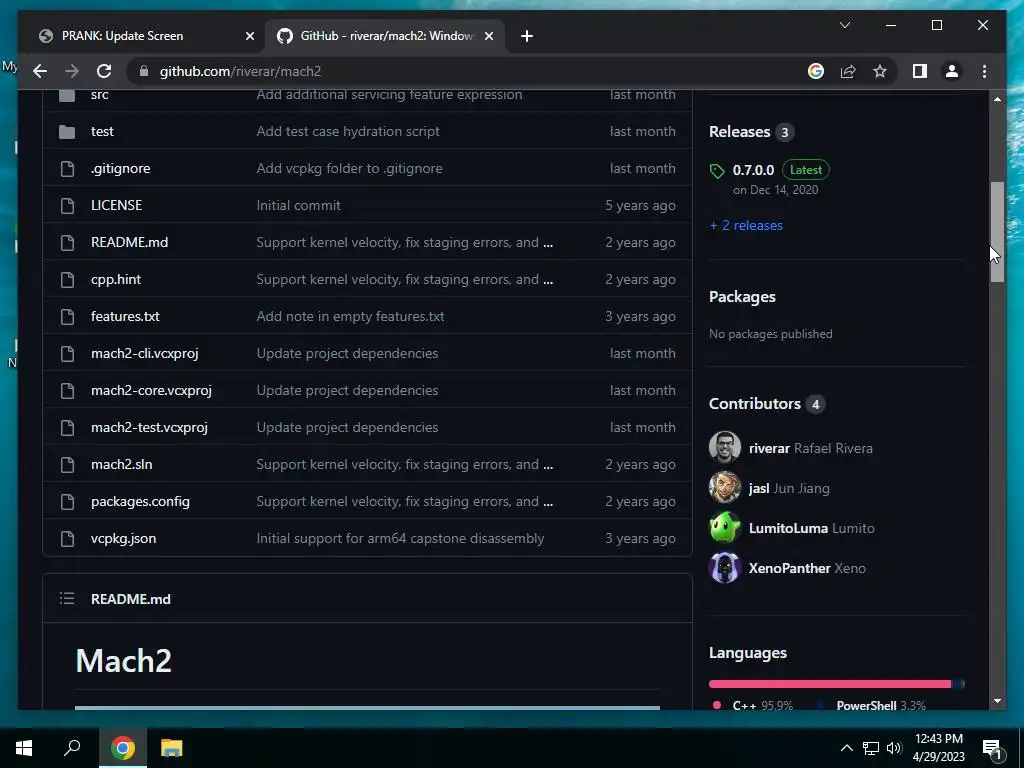Viewport: 1024px width, 768px height.
Task: Open the Releases section heading
Action: [739, 132]
